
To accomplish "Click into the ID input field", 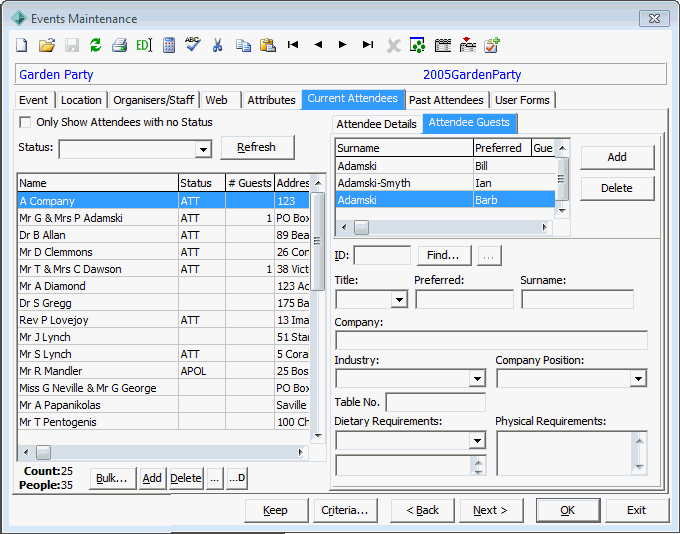I will pos(382,255).
